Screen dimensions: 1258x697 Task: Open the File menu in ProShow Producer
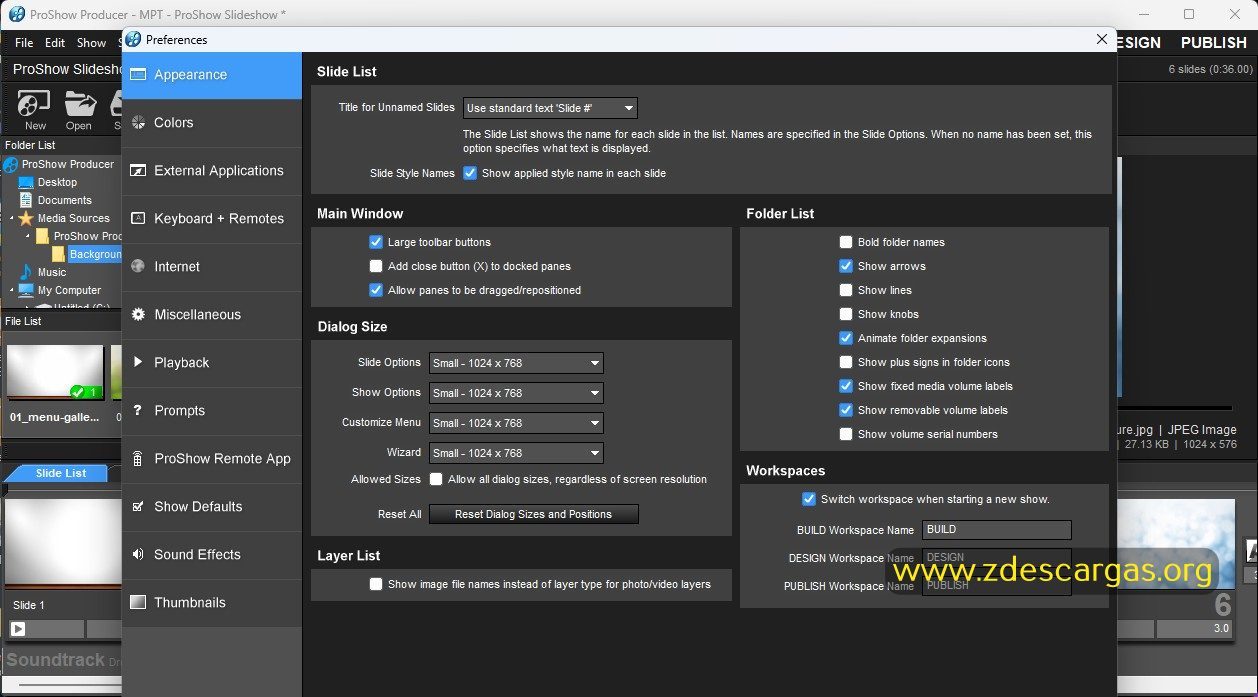pyautogui.click(x=24, y=43)
